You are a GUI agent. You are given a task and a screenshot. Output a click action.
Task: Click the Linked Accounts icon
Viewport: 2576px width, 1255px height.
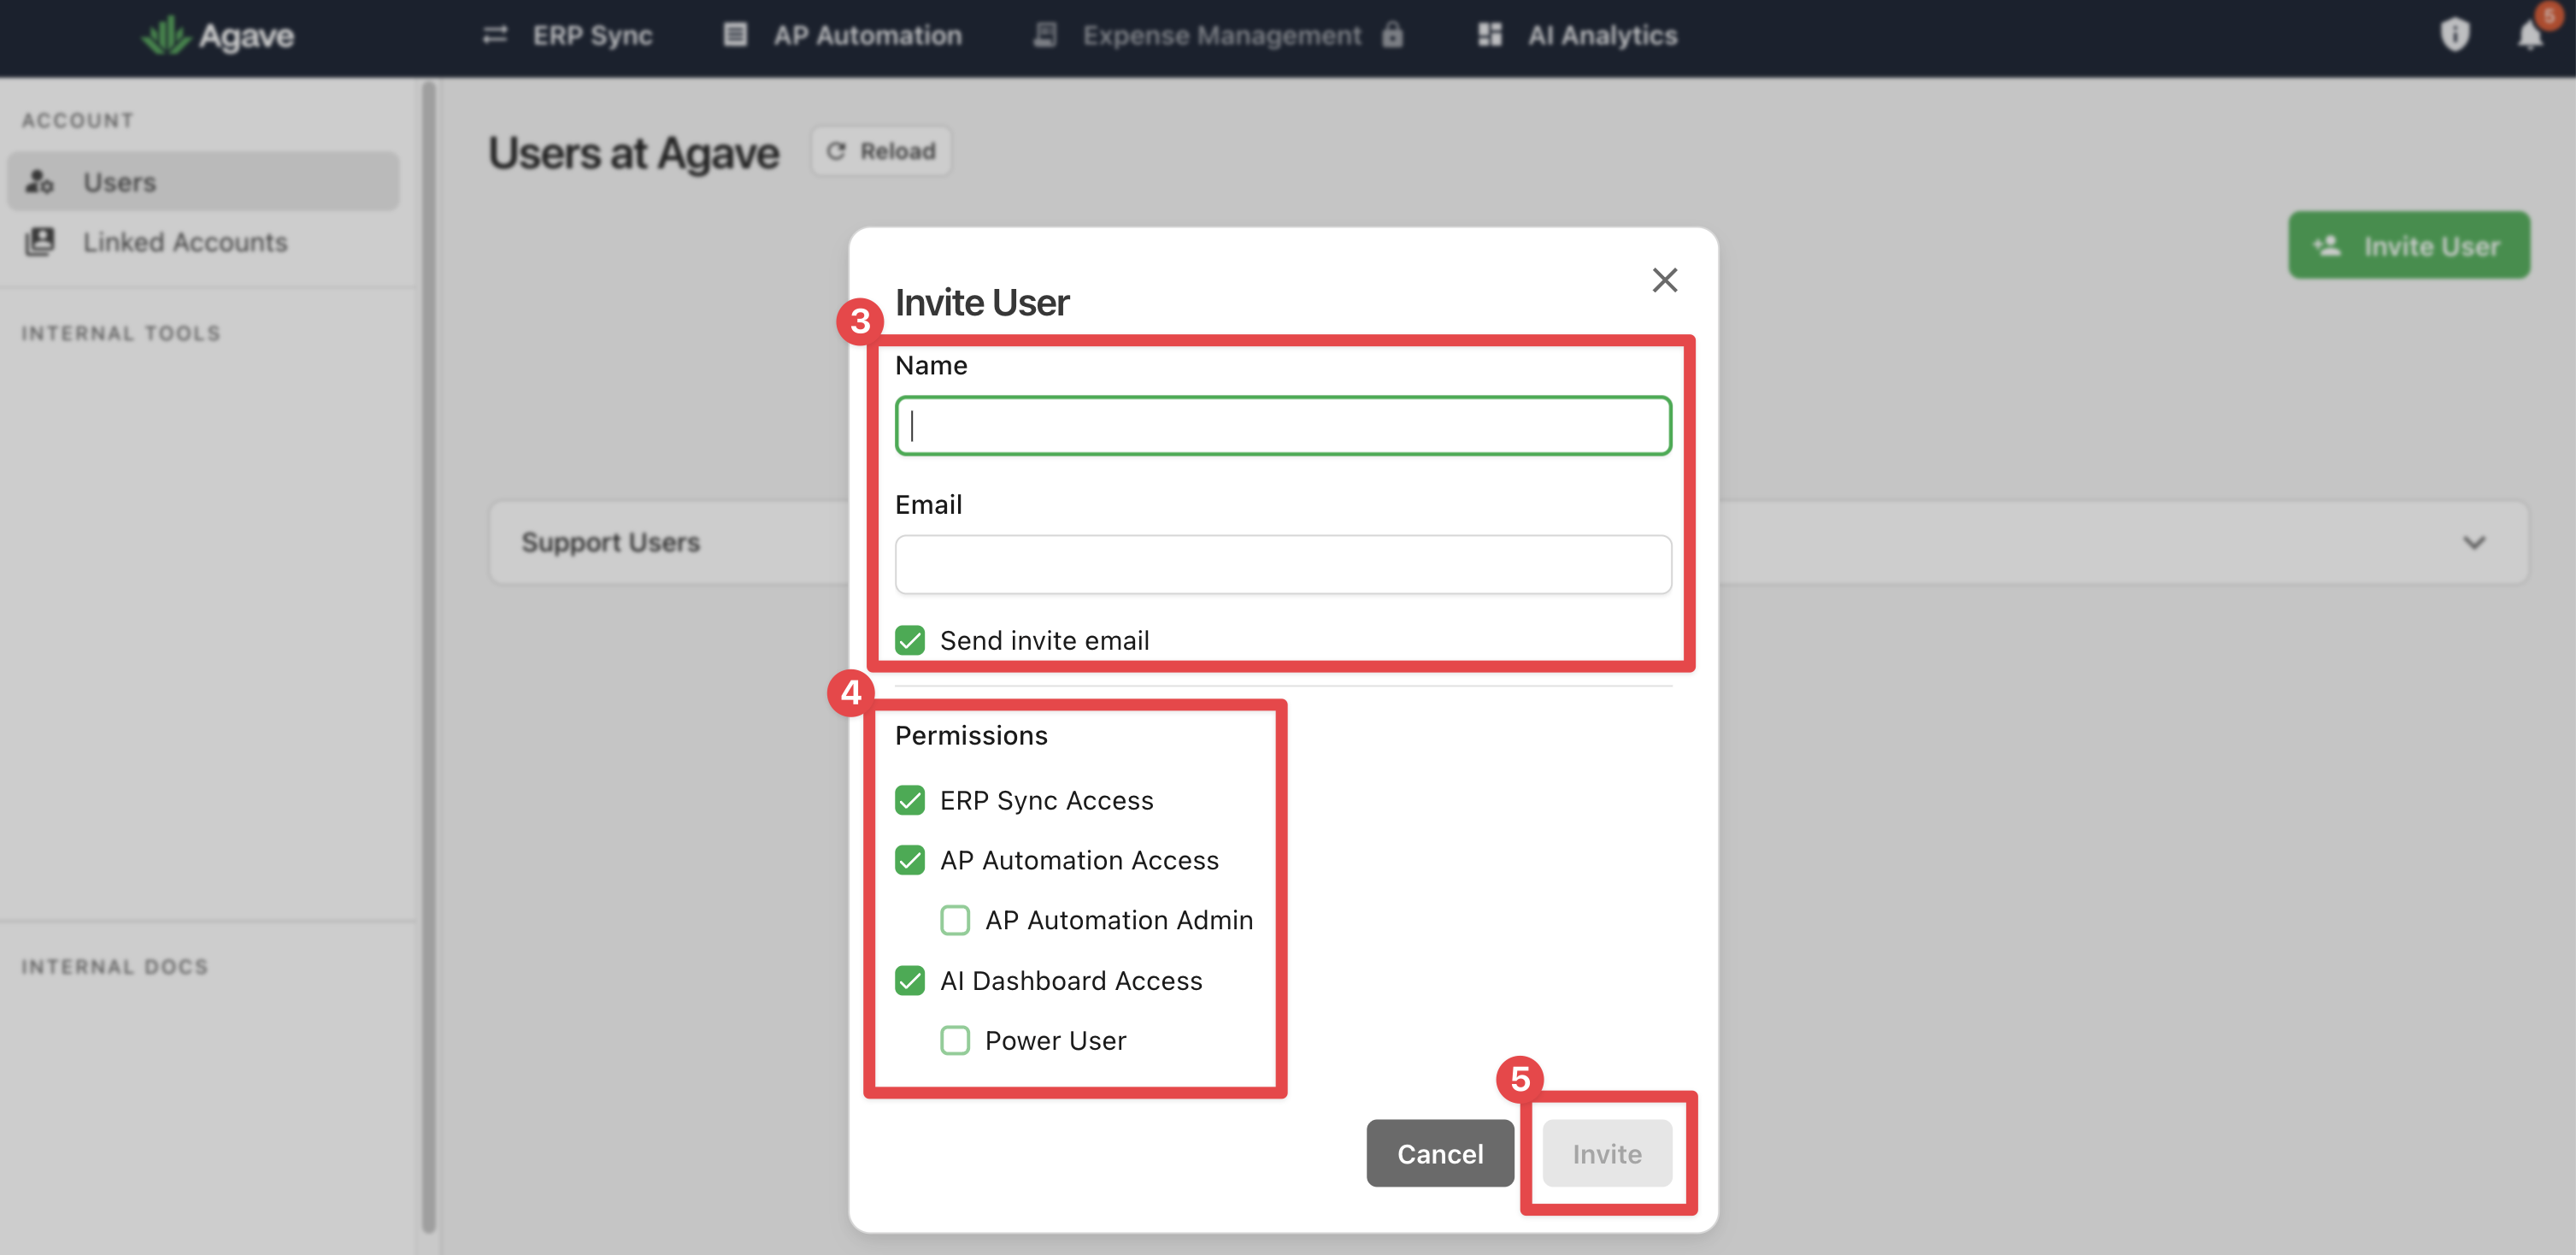[39, 242]
